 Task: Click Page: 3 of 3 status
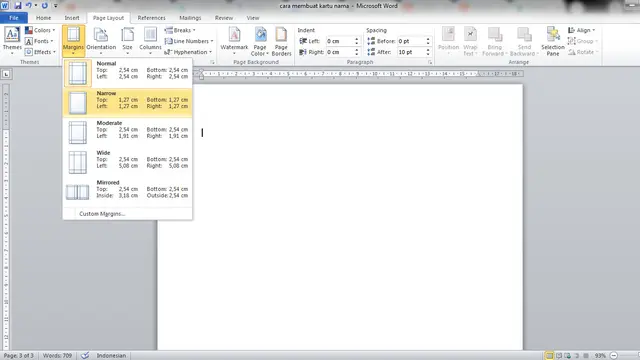[x=19, y=356]
